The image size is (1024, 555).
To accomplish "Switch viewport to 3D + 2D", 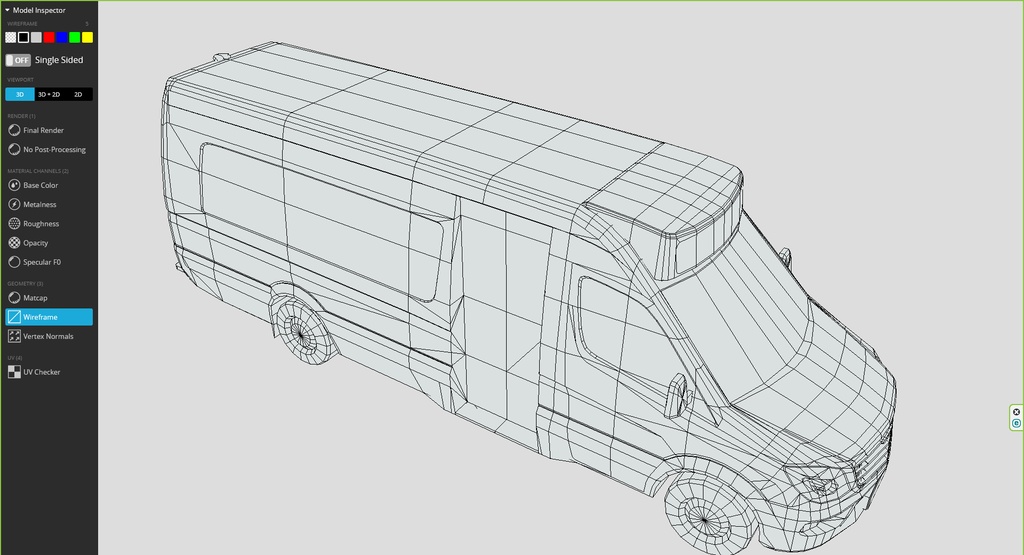I will click(x=49, y=95).
